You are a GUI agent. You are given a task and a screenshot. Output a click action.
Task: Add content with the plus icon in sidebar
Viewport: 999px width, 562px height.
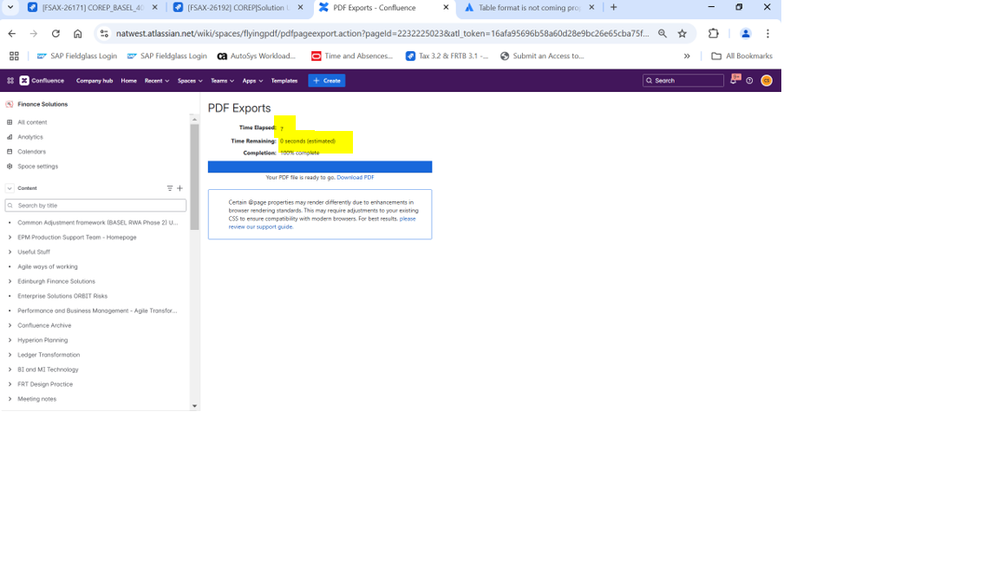coord(180,188)
